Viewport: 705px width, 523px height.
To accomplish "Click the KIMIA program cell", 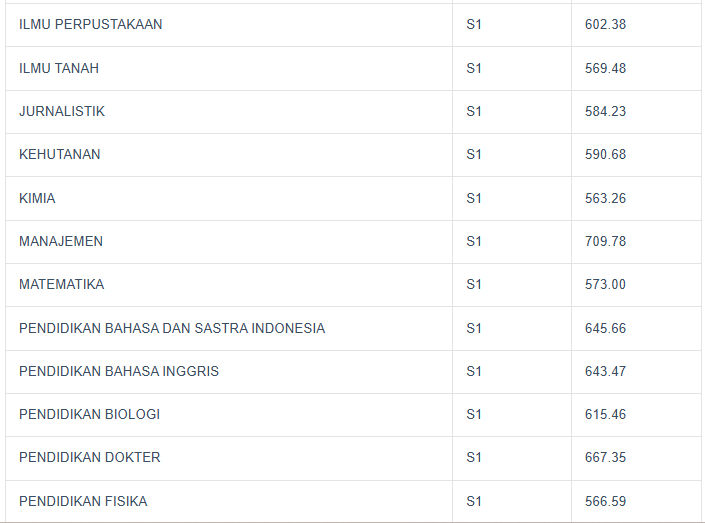I will coord(37,198).
